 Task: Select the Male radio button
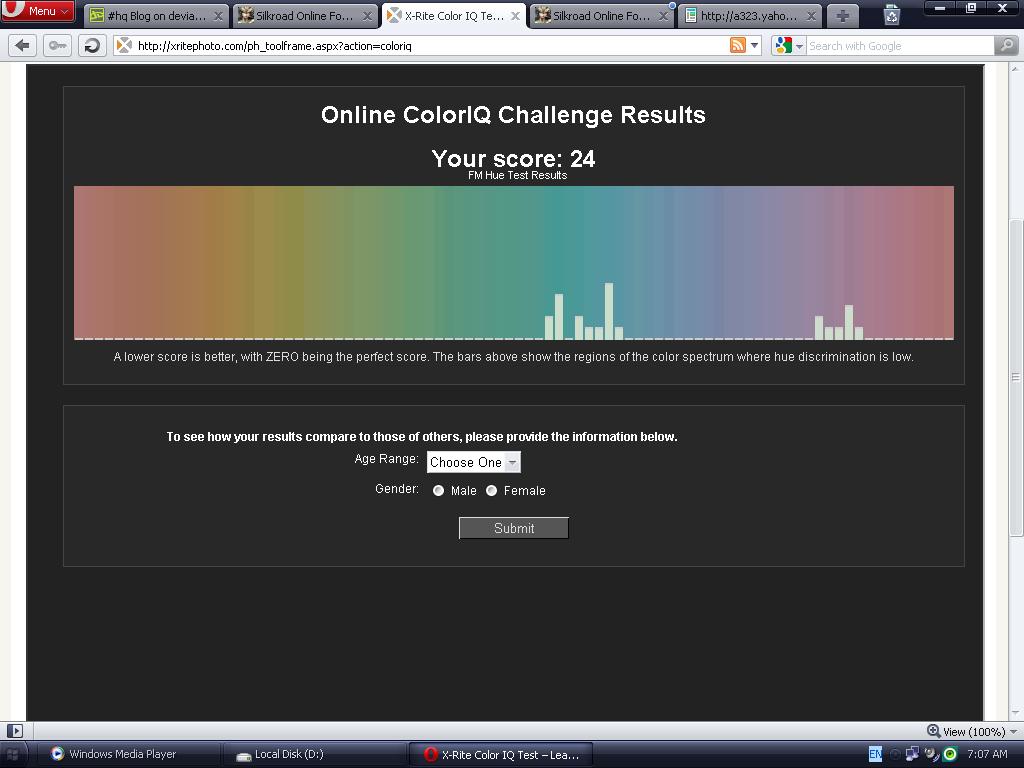point(438,491)
